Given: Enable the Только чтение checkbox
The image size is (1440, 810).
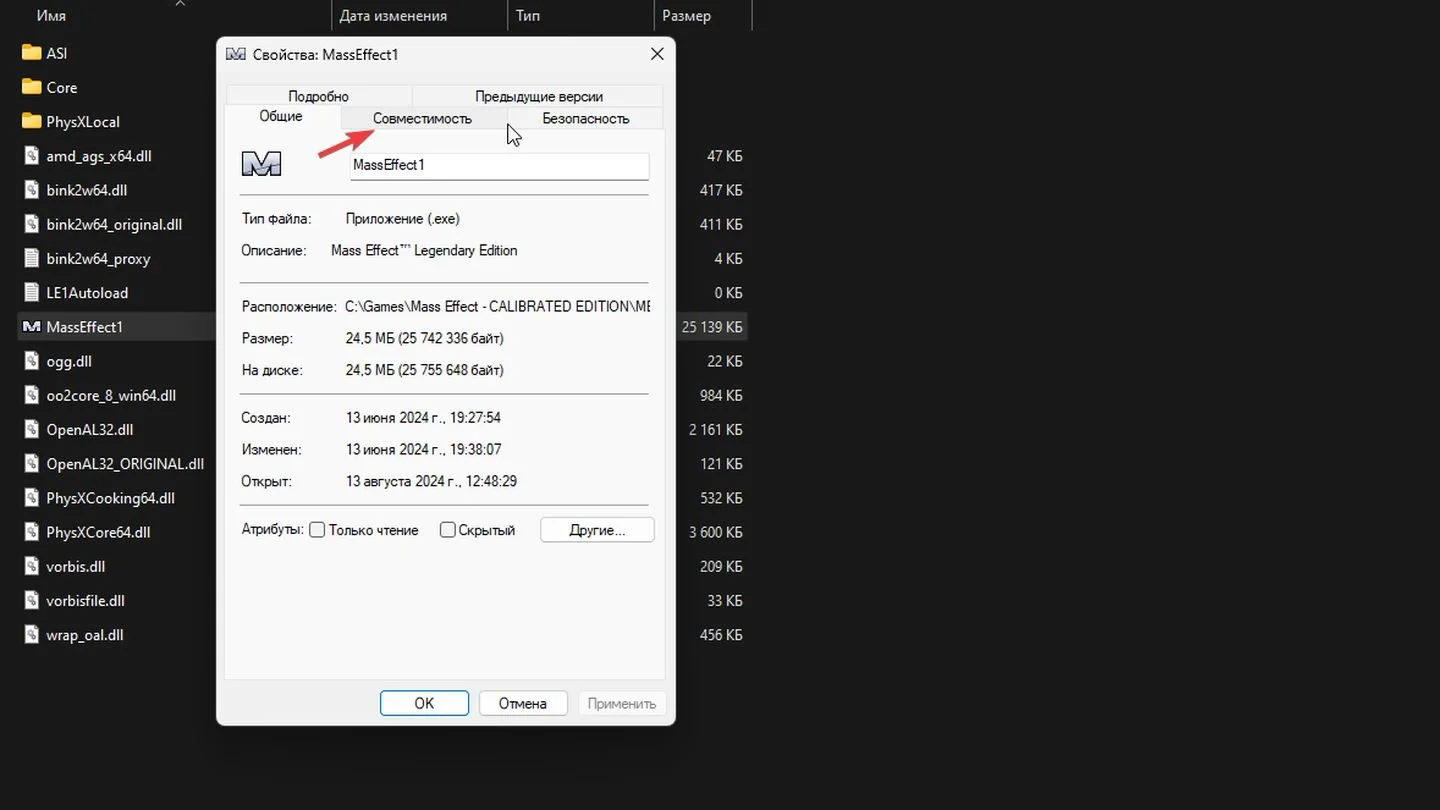Looking at the screenshot, I should (317, 530).
